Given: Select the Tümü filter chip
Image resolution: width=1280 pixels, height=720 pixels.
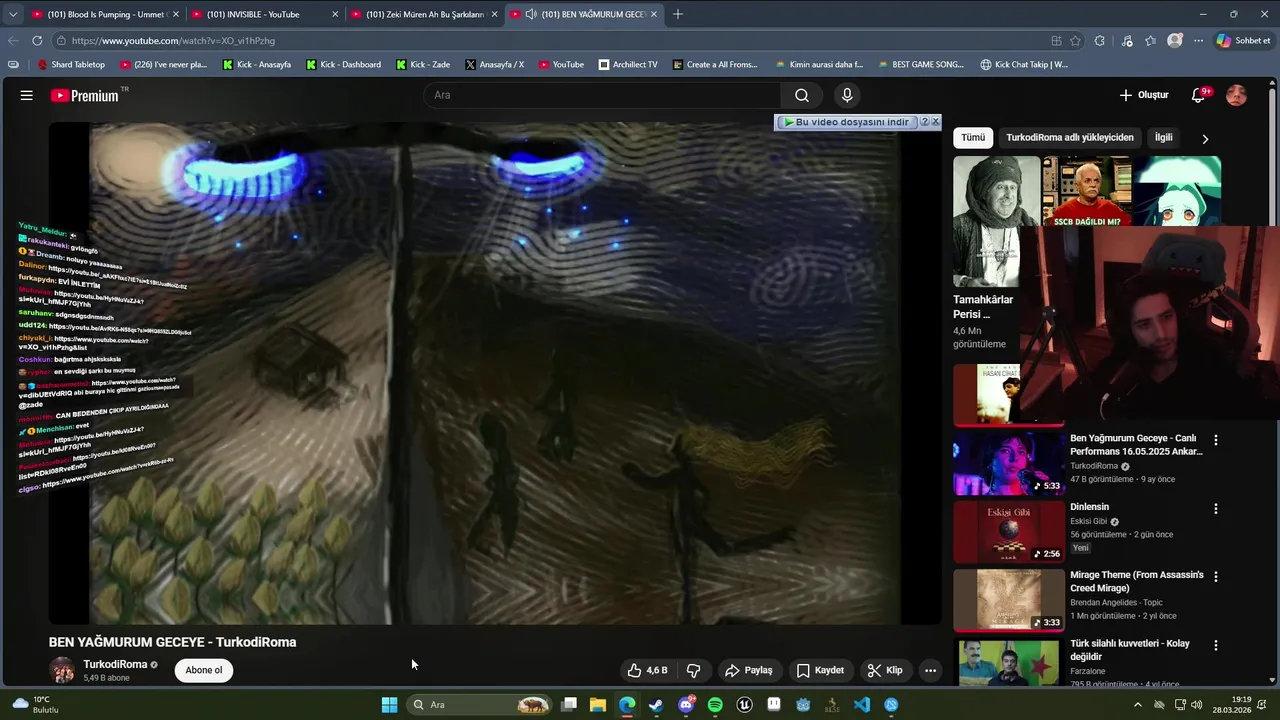Looking at the screenshot, I should click(973, 138).
